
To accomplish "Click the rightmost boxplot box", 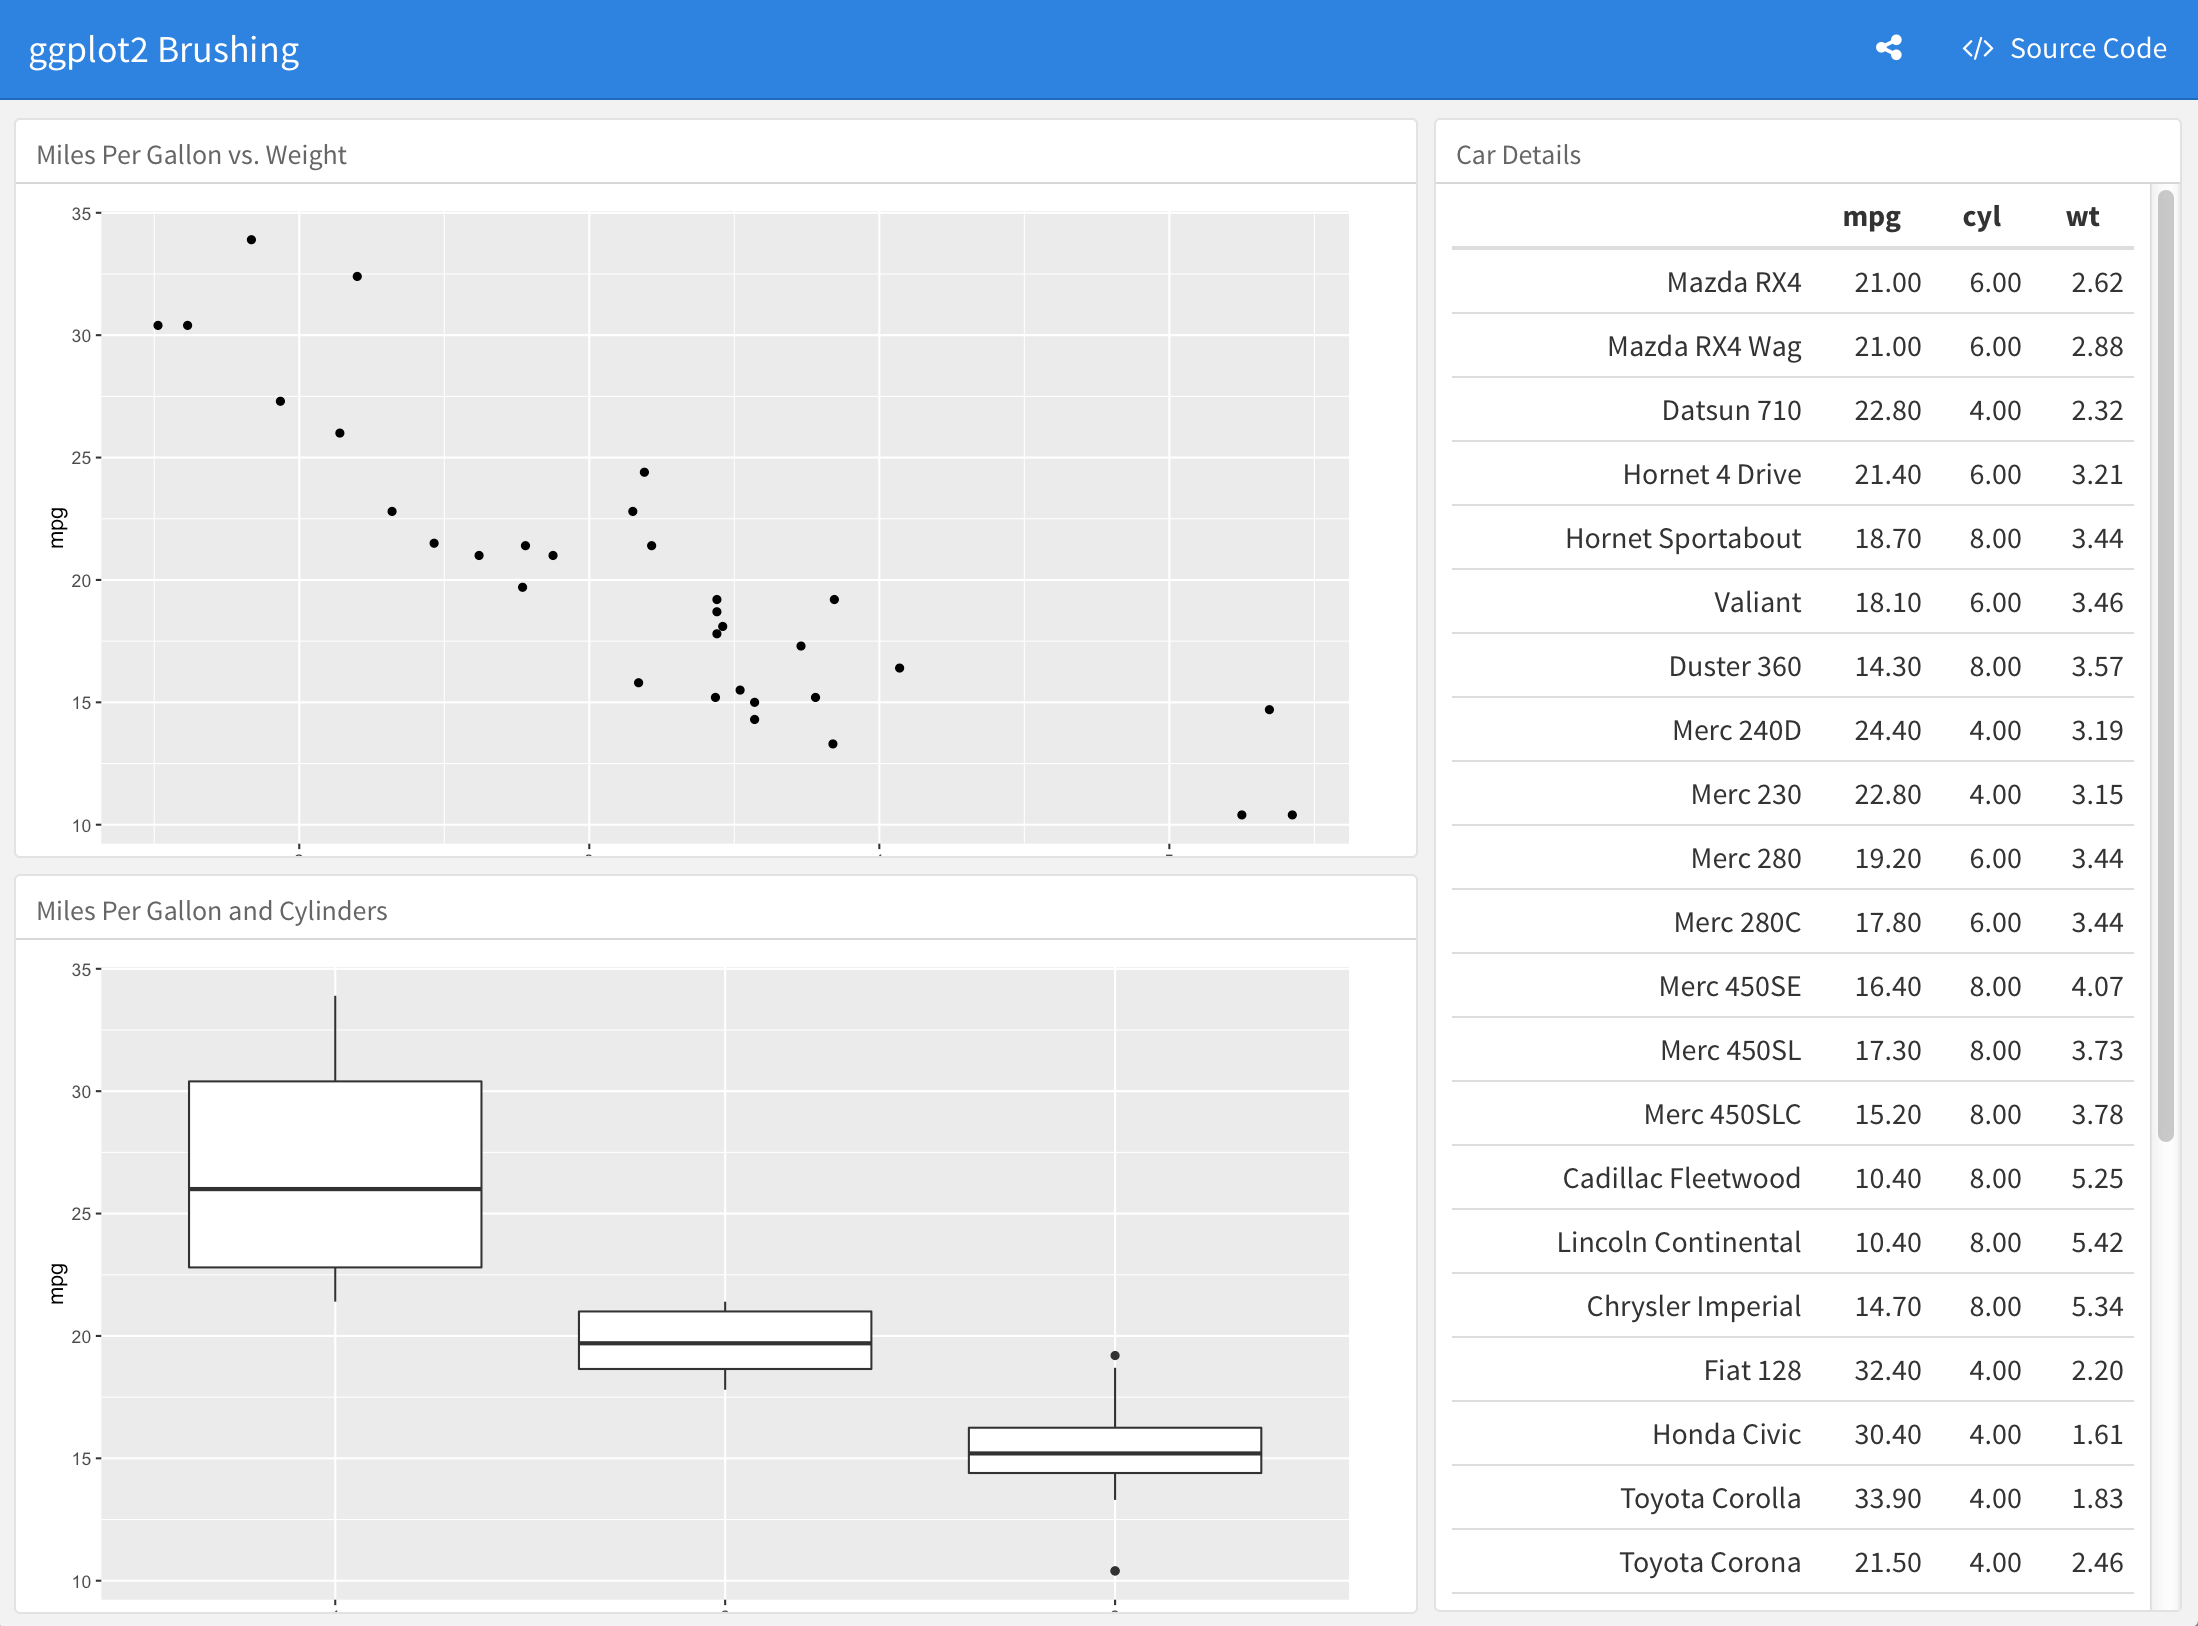I will click(1114, 1440).
